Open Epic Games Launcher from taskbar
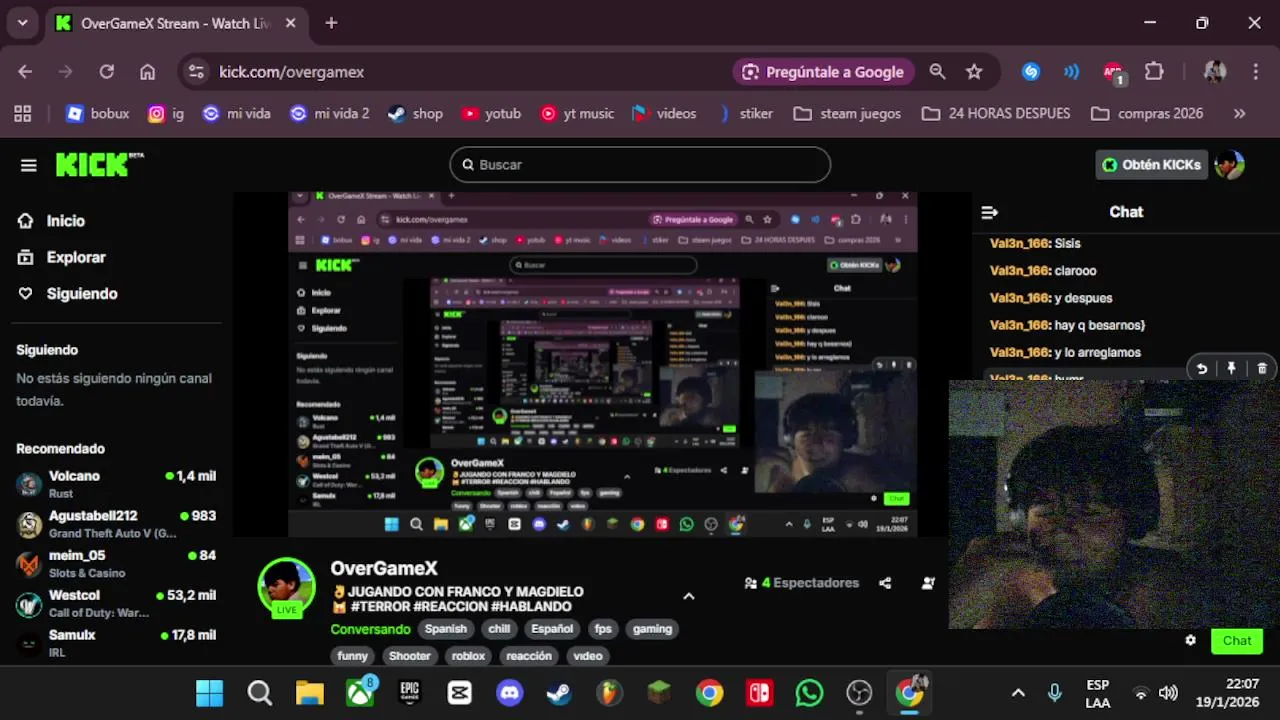This screenshot has height=720, width=1280. pyautogui.click(x=410, y=693)
